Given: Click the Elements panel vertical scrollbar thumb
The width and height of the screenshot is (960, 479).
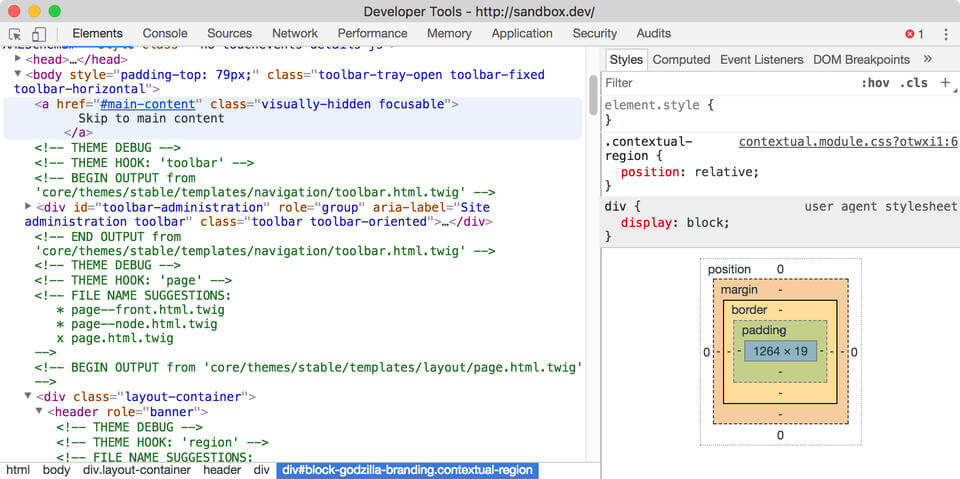Looking at the screenshot, I should click(x=593, y=95).
